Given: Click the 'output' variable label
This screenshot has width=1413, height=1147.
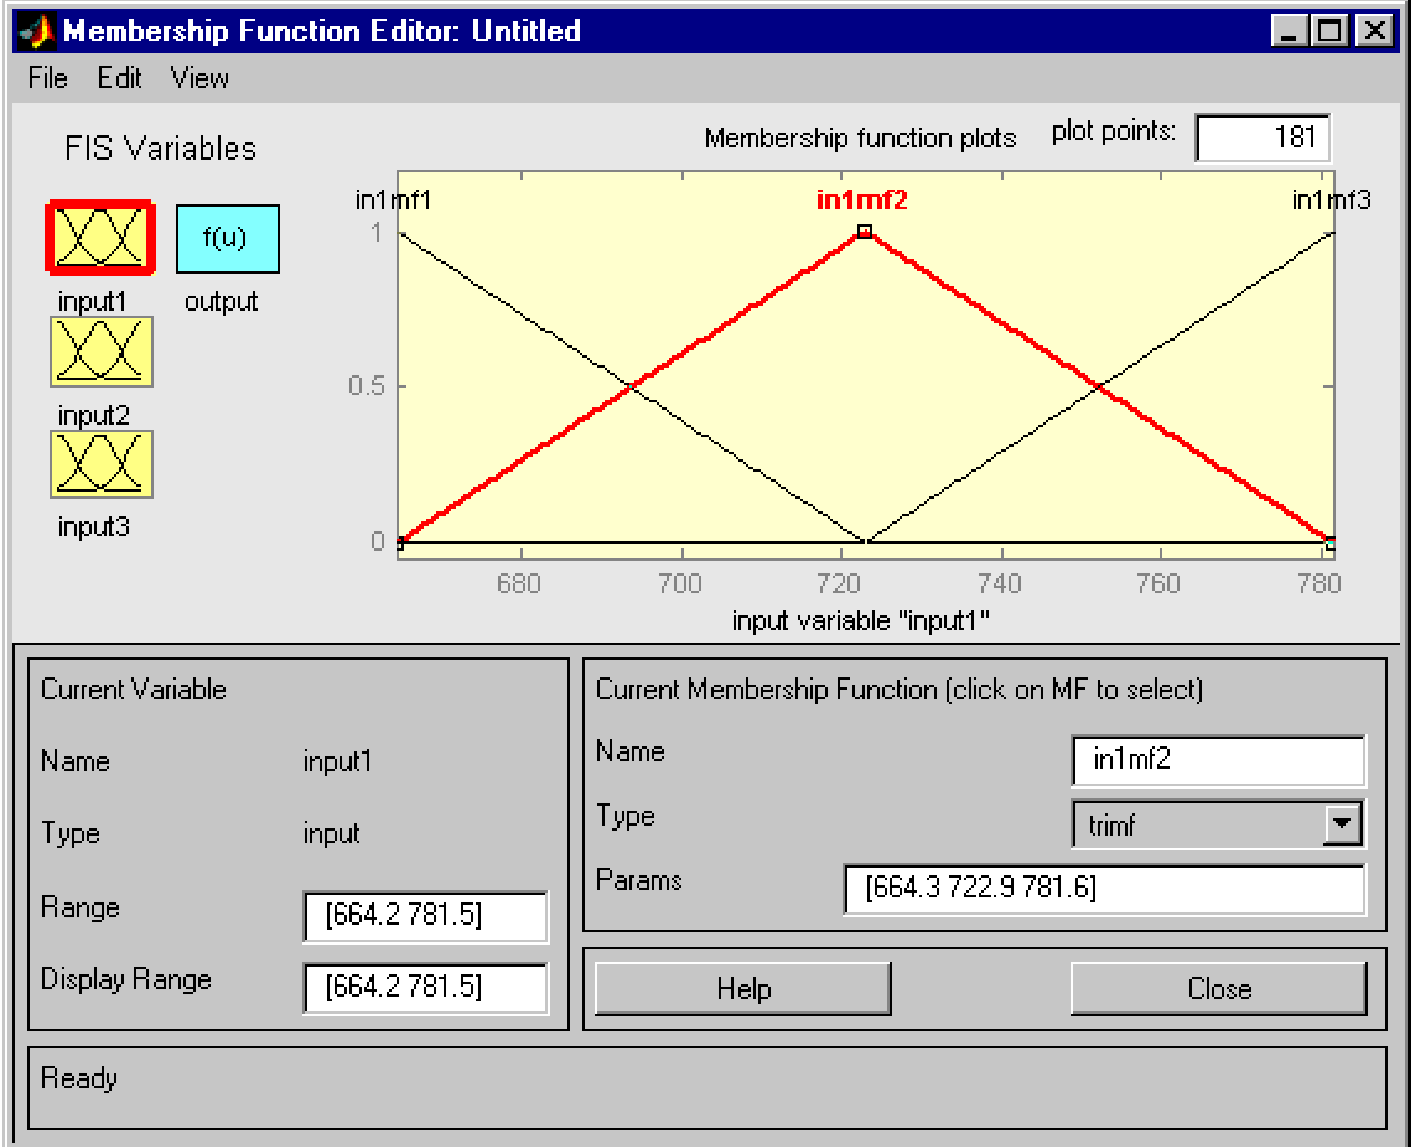Looking at the screenshot, I should coord(221,302).
